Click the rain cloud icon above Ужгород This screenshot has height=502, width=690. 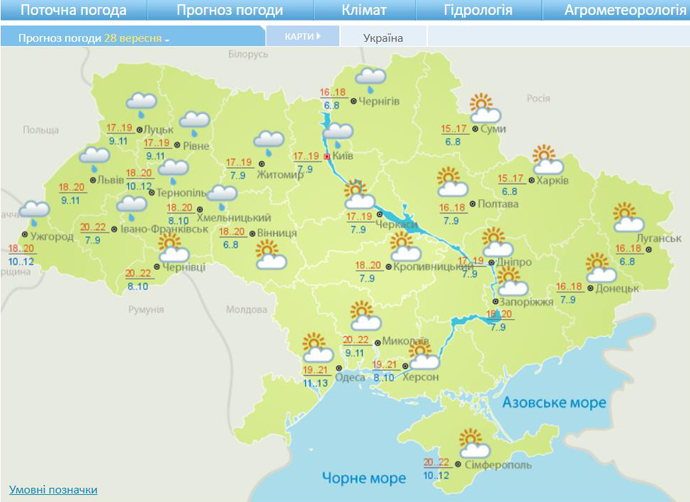[x=35, y=211]
